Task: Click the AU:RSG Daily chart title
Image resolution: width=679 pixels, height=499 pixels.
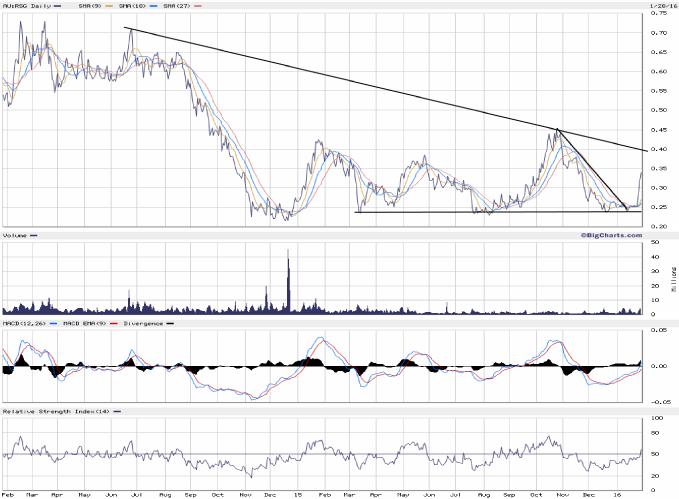Action: click(27, 6)
